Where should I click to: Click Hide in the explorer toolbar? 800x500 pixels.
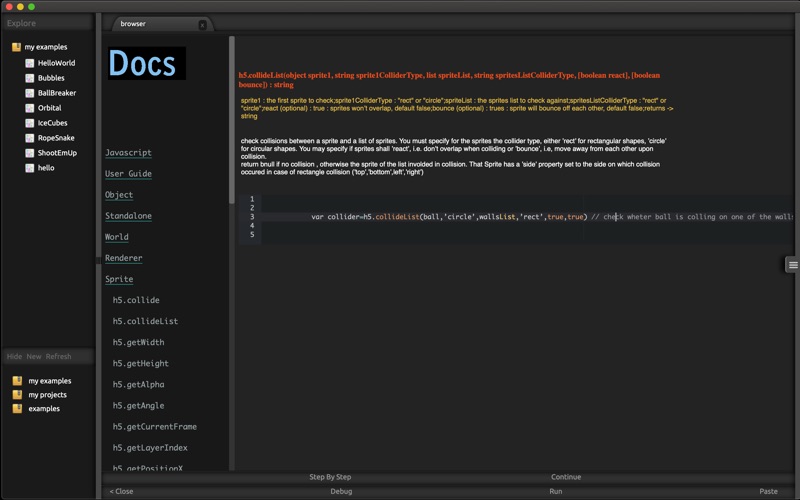click(x=14, y=357)
